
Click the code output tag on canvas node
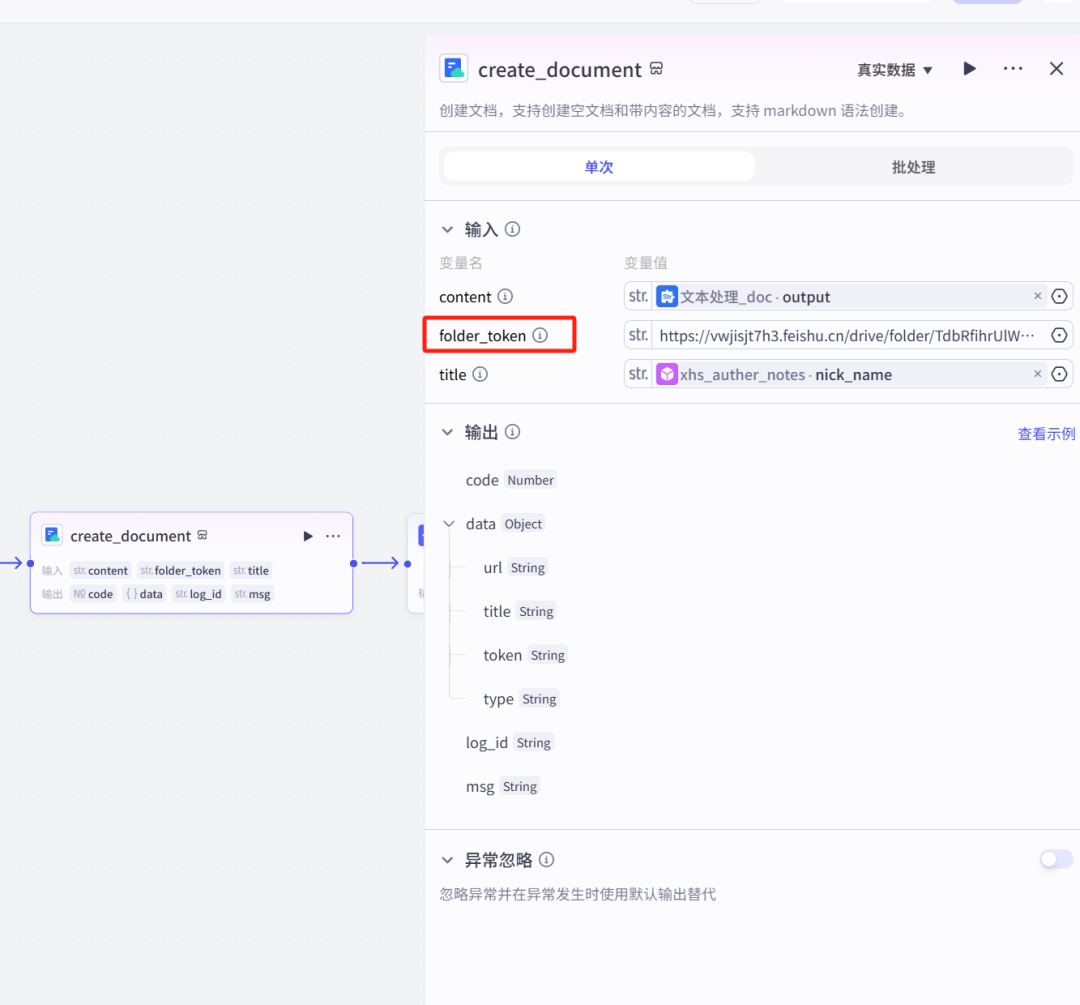pos(93,594)
